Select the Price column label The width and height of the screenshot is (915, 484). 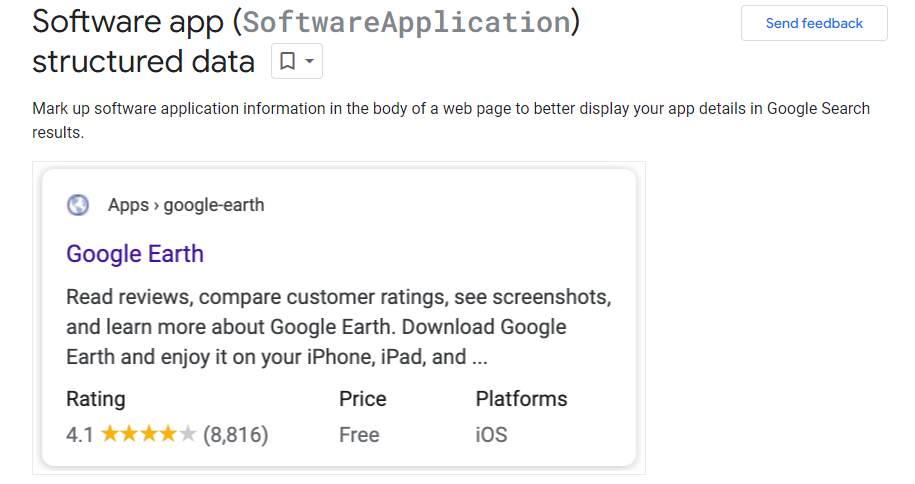pyautogui.click(x=363, y=399)
